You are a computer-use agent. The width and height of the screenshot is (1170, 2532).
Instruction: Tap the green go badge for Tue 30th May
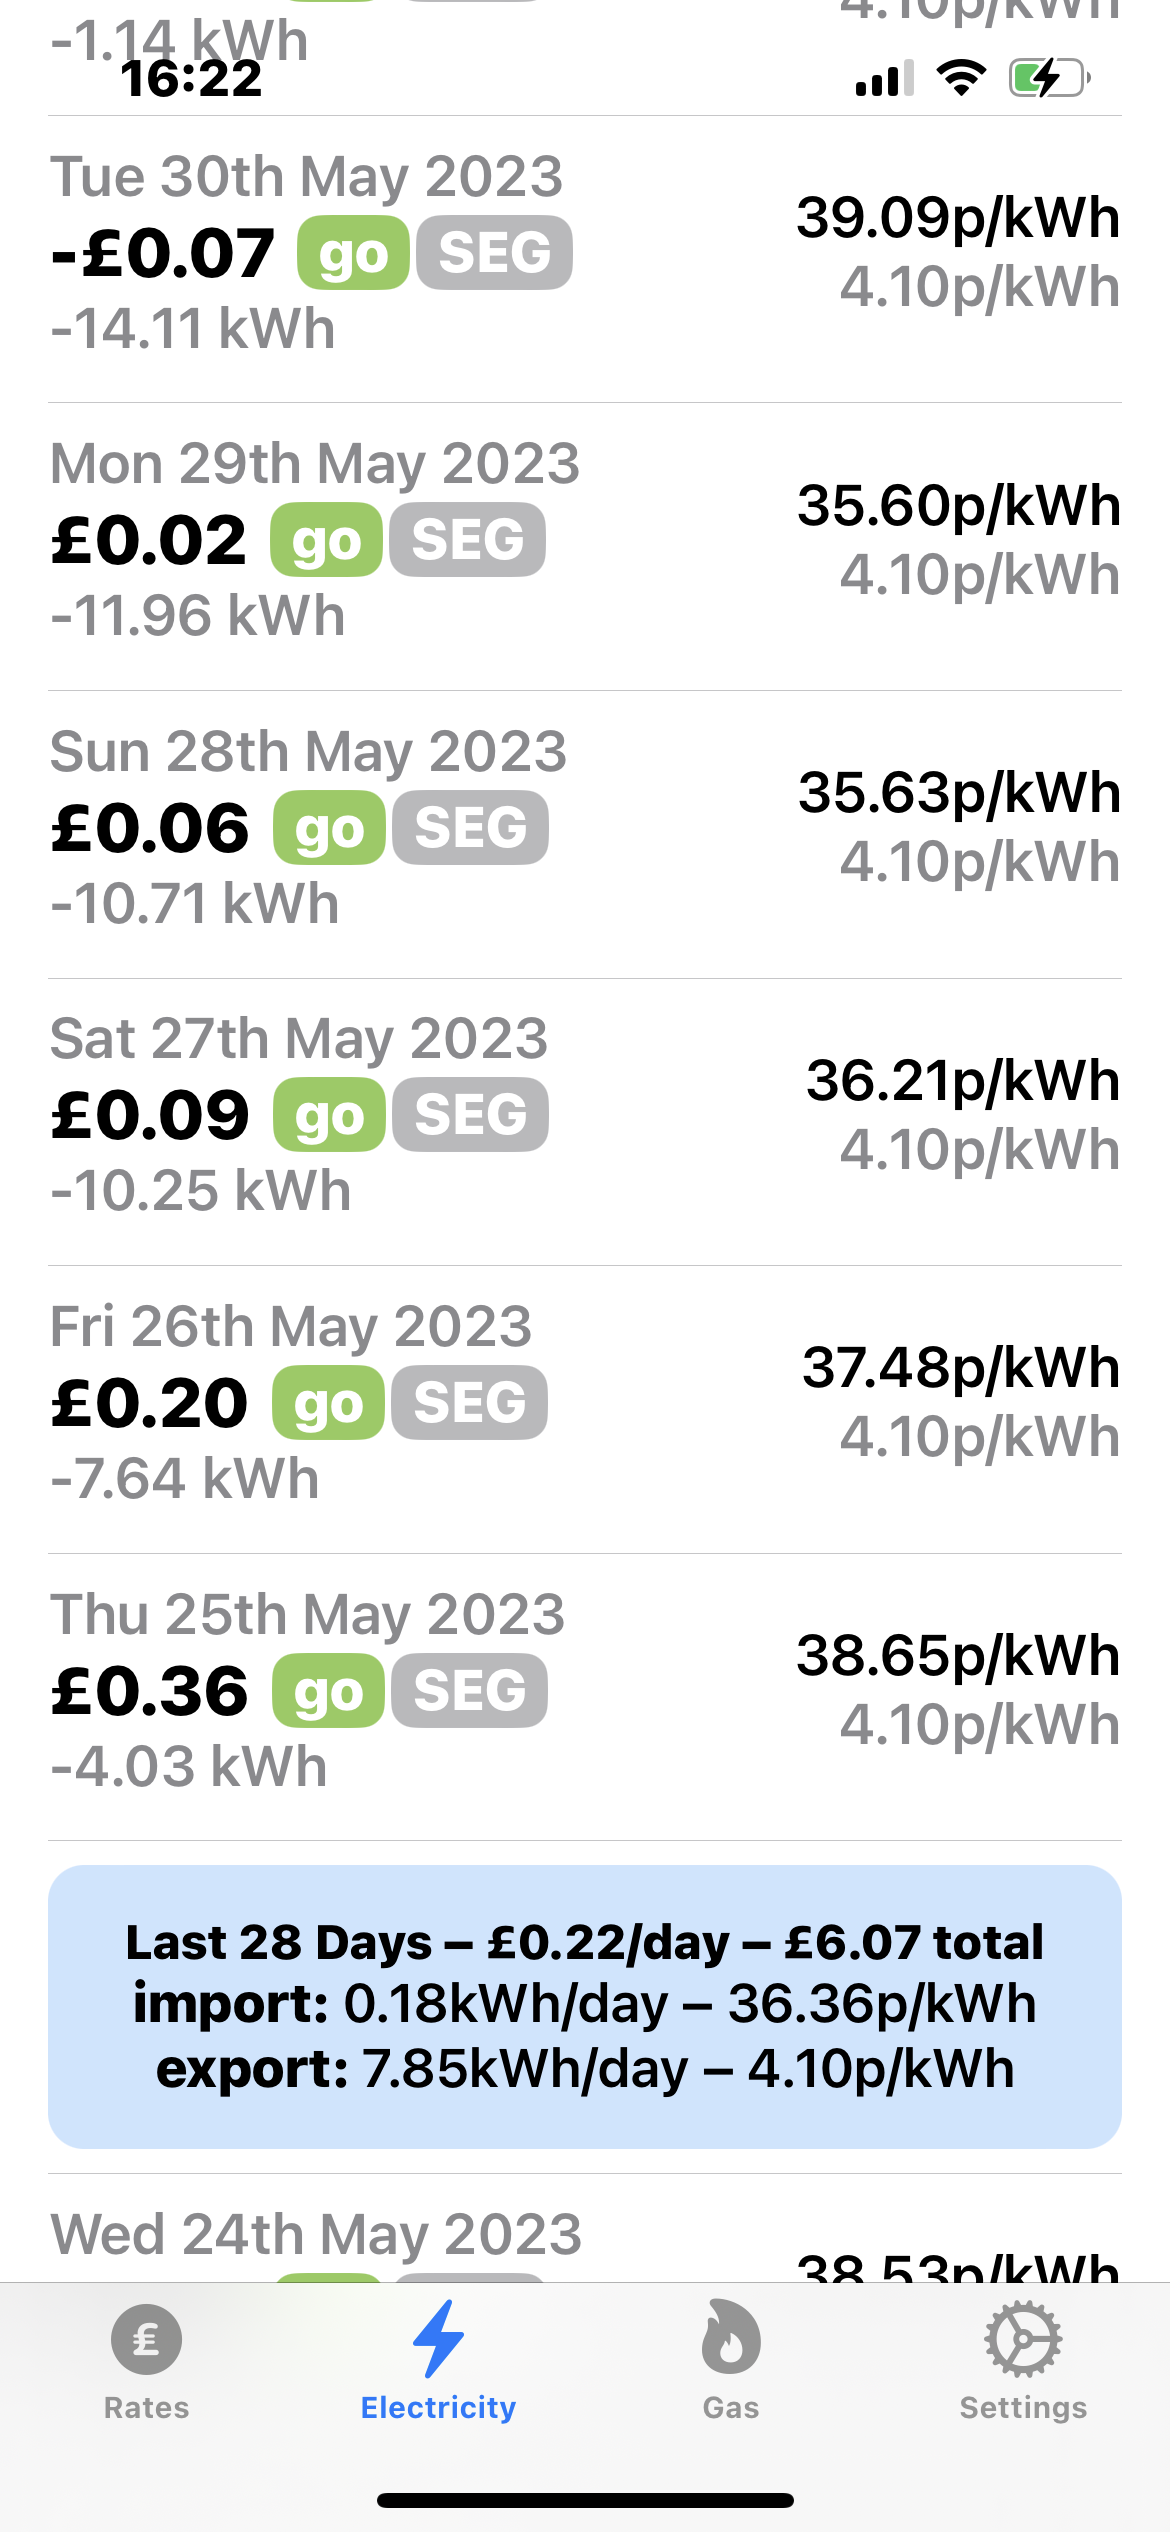[x=353, y=253]
